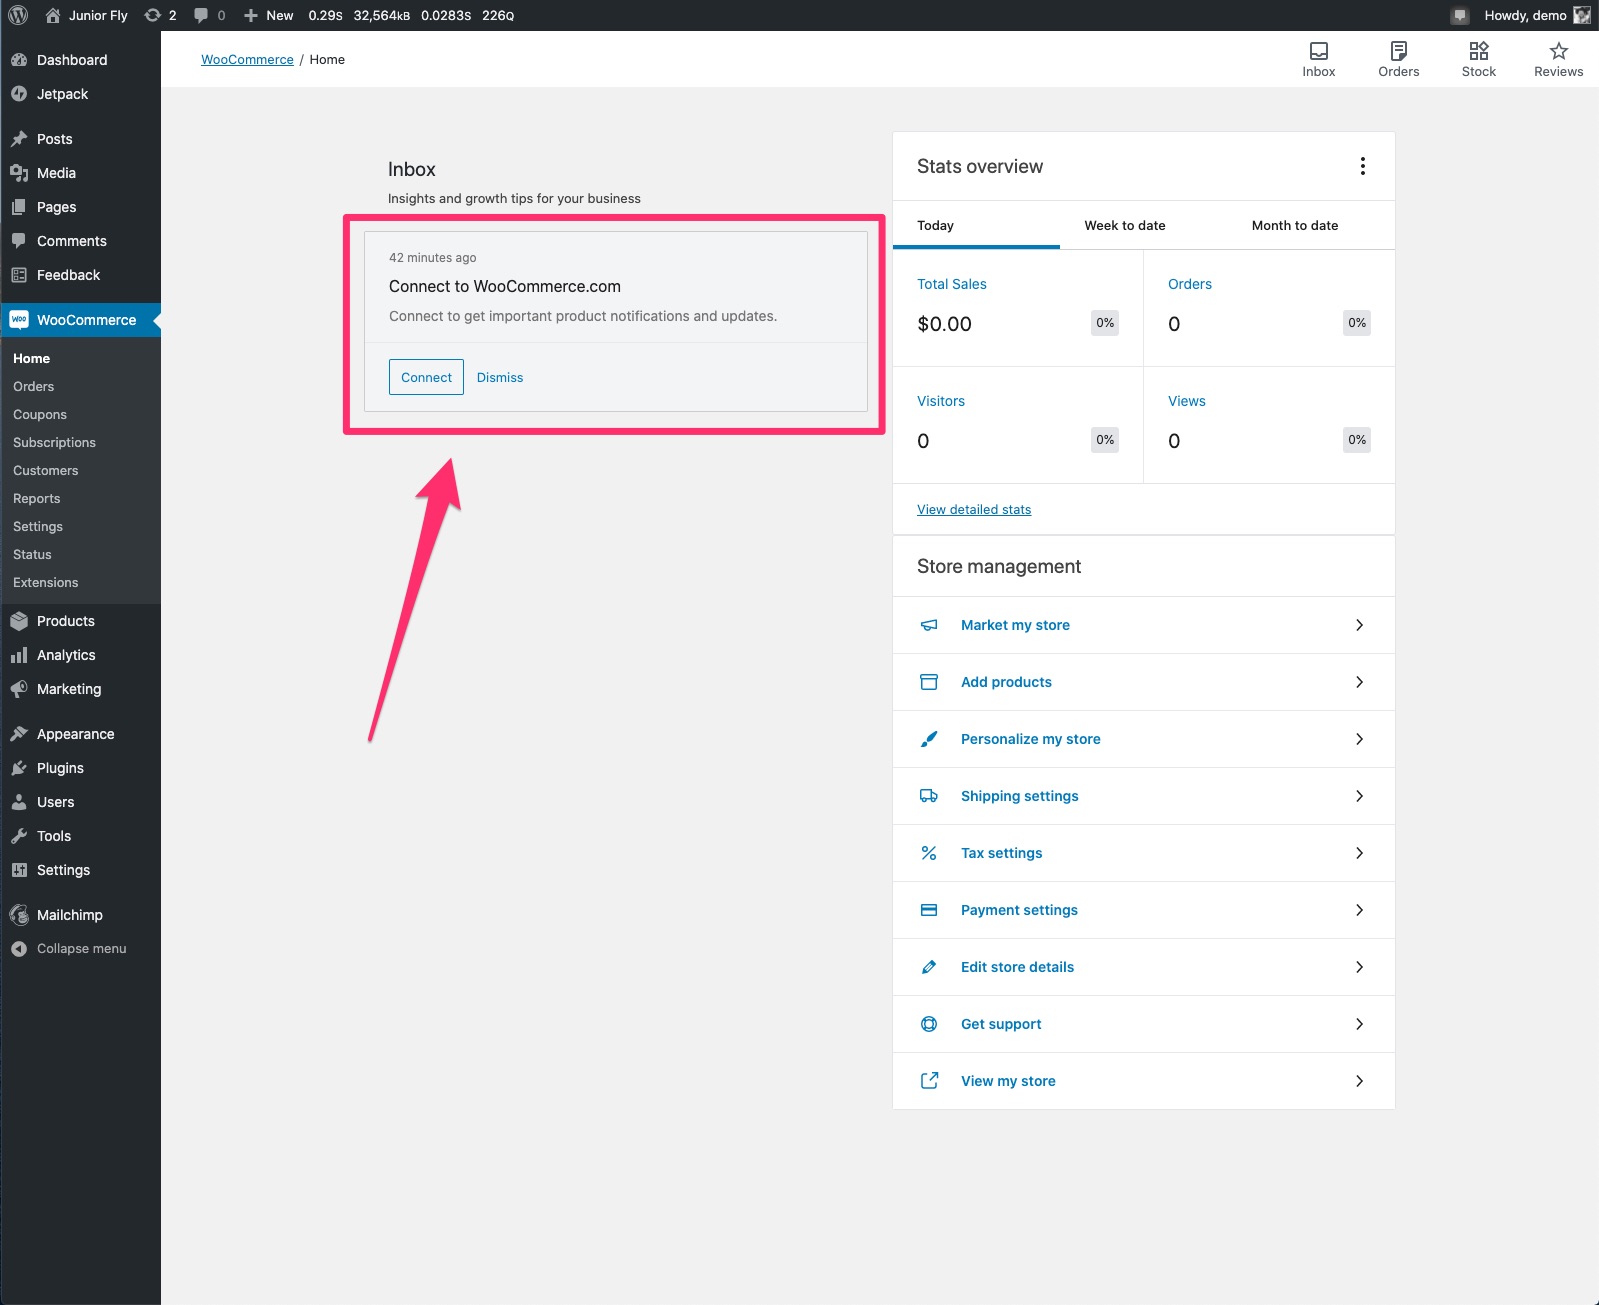Open the Inbox tray icon in header
Image resolution: width=1599 pixels, height=1305 pixels.
coord(1319,51)
